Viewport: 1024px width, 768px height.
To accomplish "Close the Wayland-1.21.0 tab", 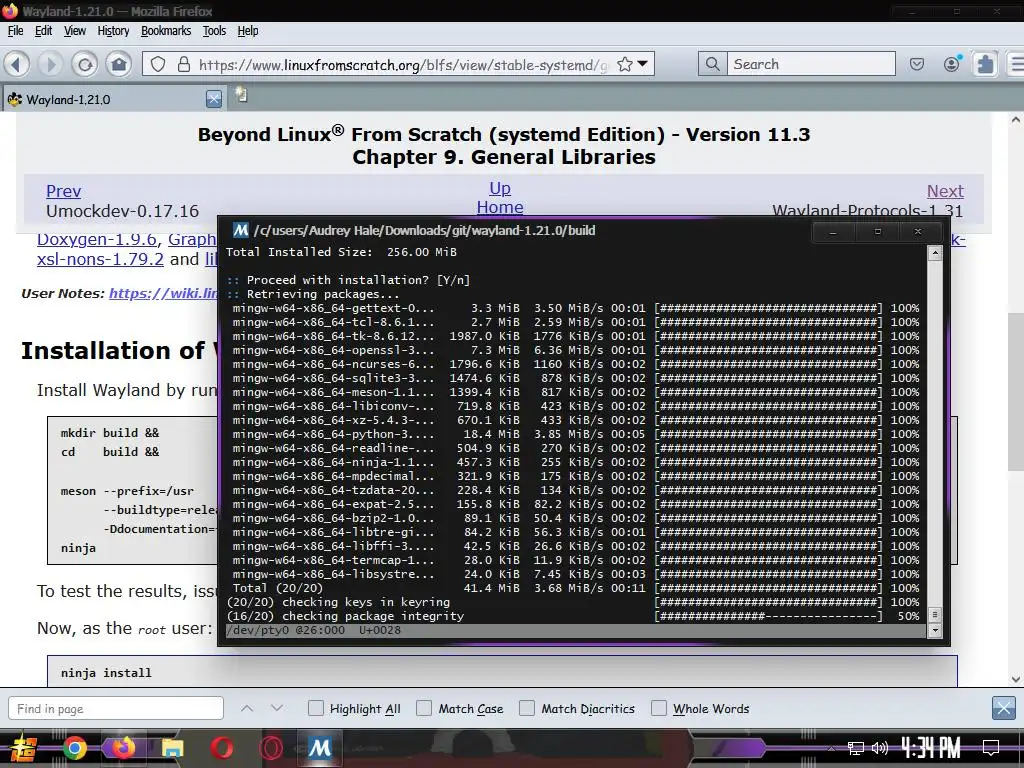I will point(214,99).
